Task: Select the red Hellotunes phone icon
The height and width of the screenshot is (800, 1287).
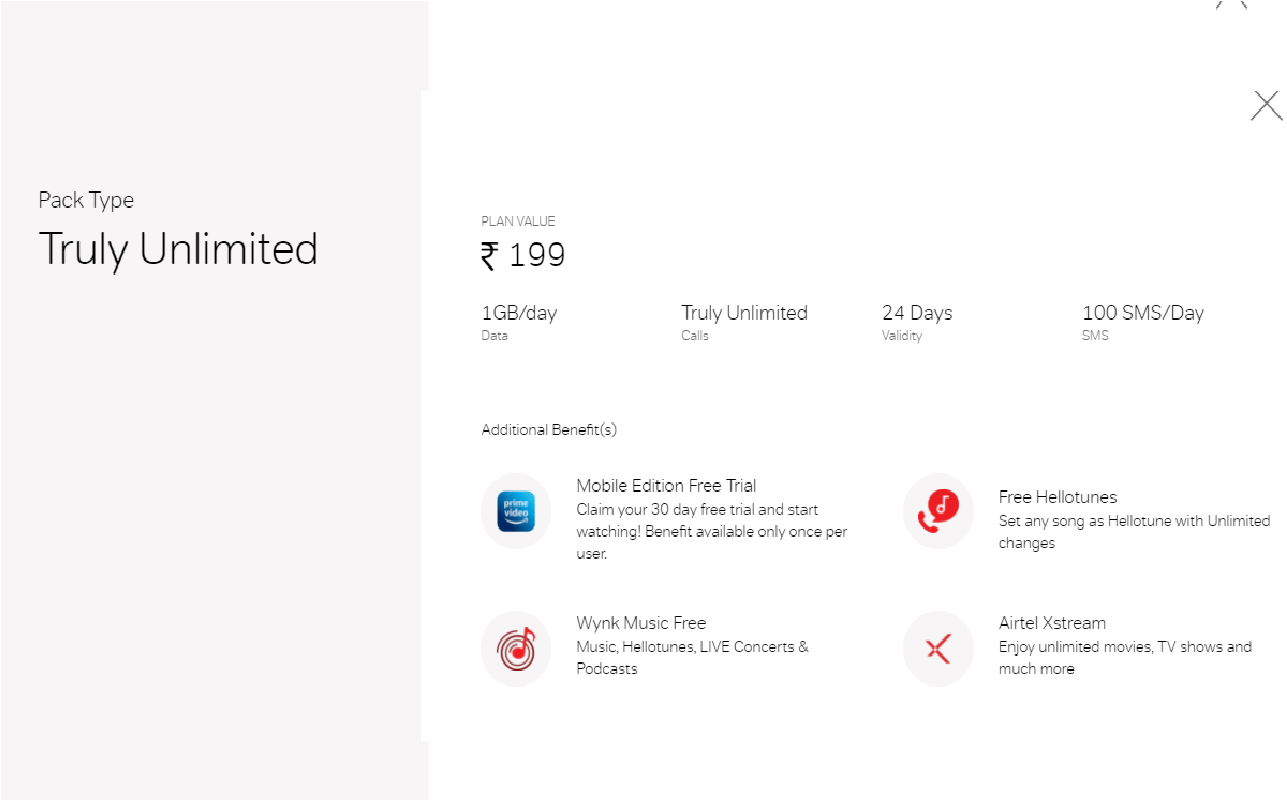Action: click(x=937, y=511)
